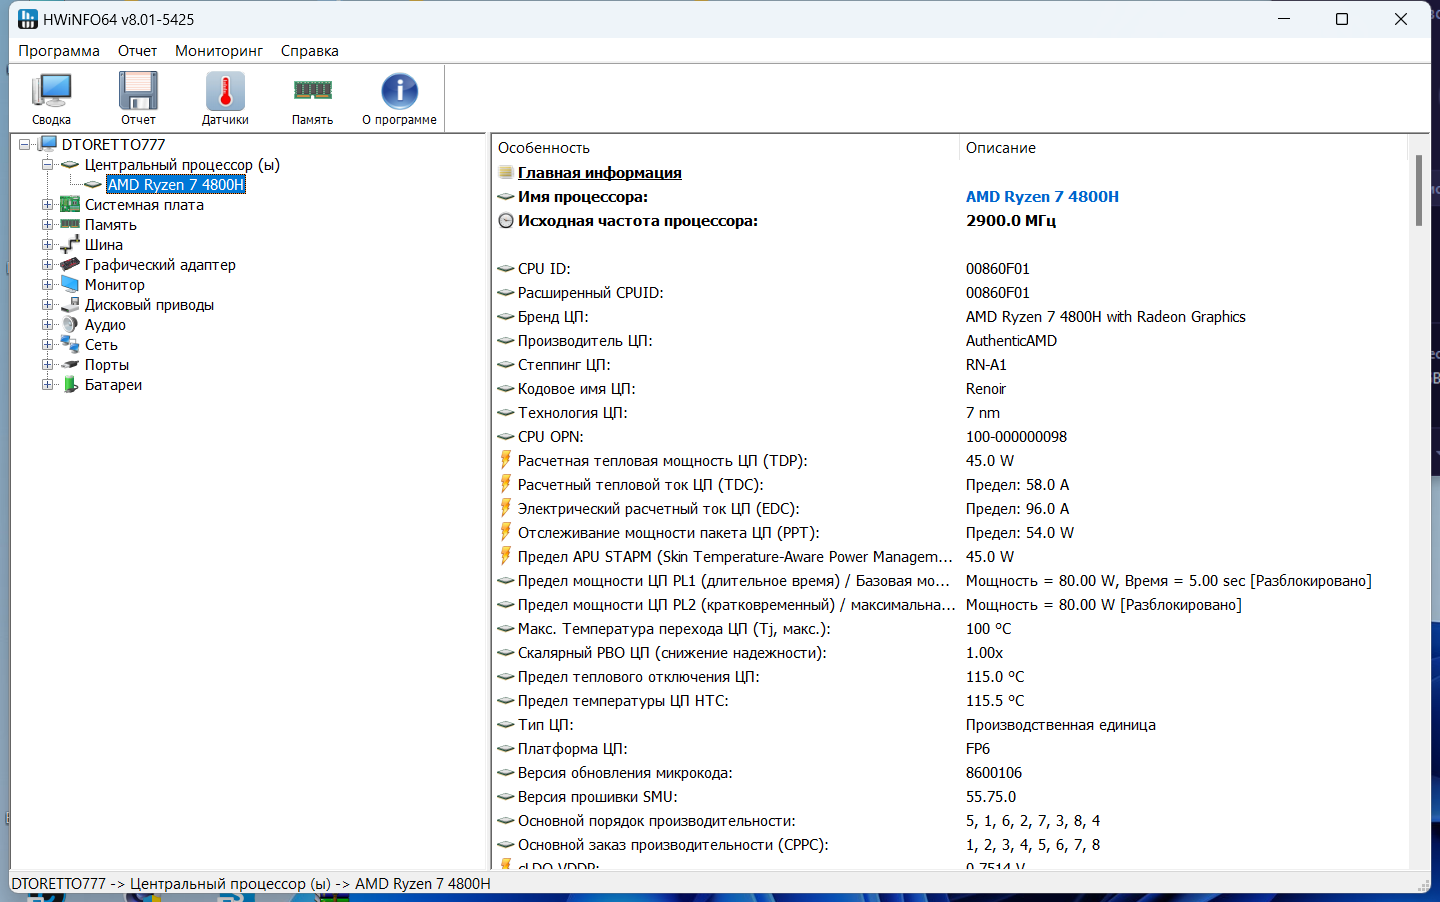Expand the Память tree node
Viewport: 1440px width, 902px height.
click(x=47, y=224)
